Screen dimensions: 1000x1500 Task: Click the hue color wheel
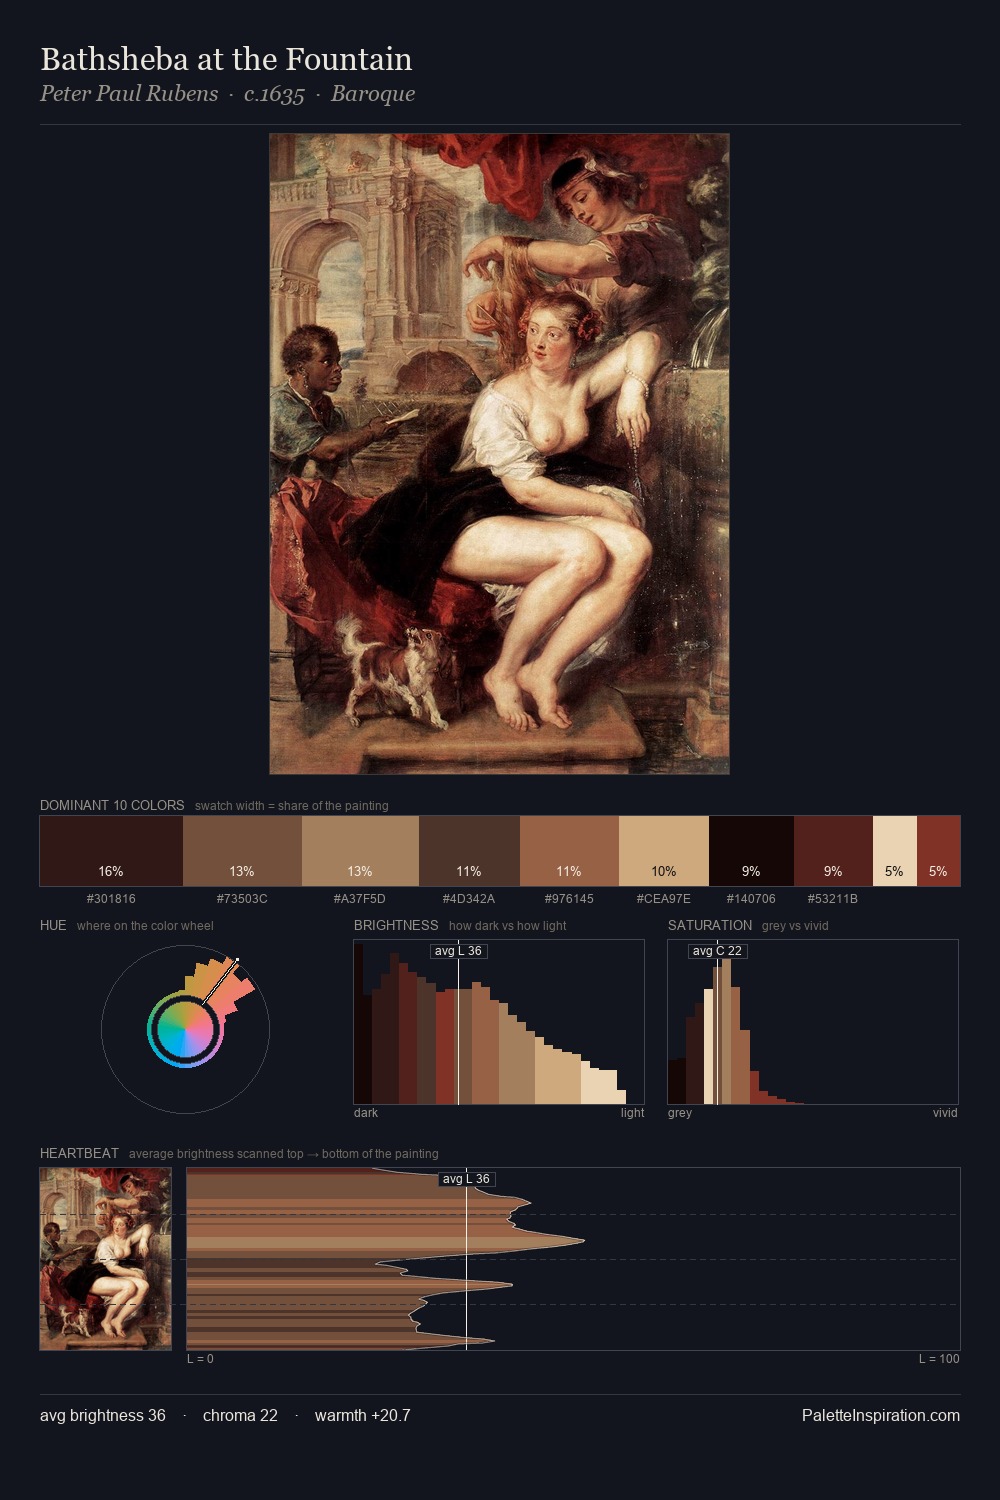pyautogui.click(x=185, y=1029)
